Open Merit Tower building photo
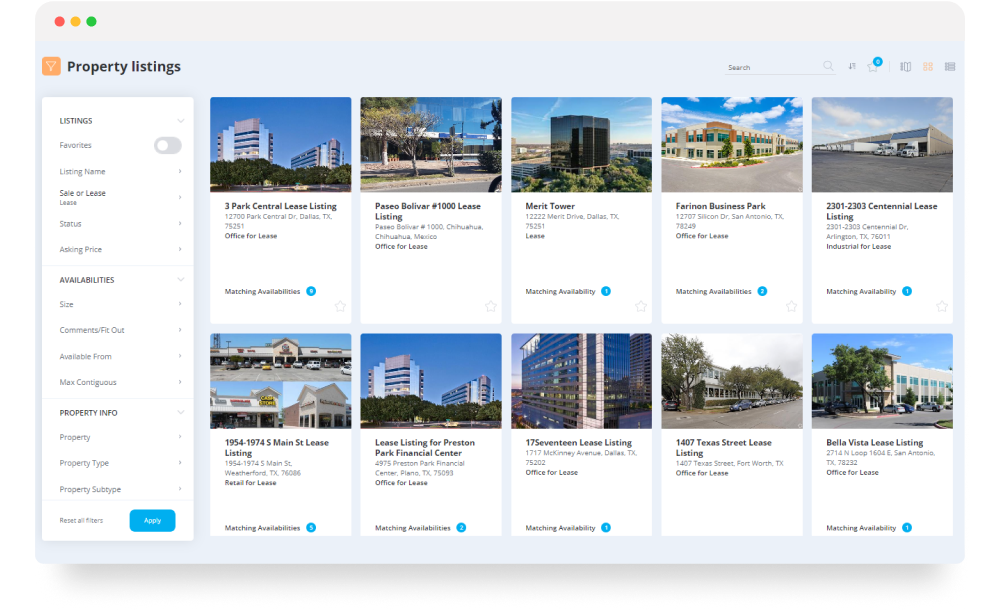The image size is (1000, 611). pyautogui.click(x=582, y=144)
